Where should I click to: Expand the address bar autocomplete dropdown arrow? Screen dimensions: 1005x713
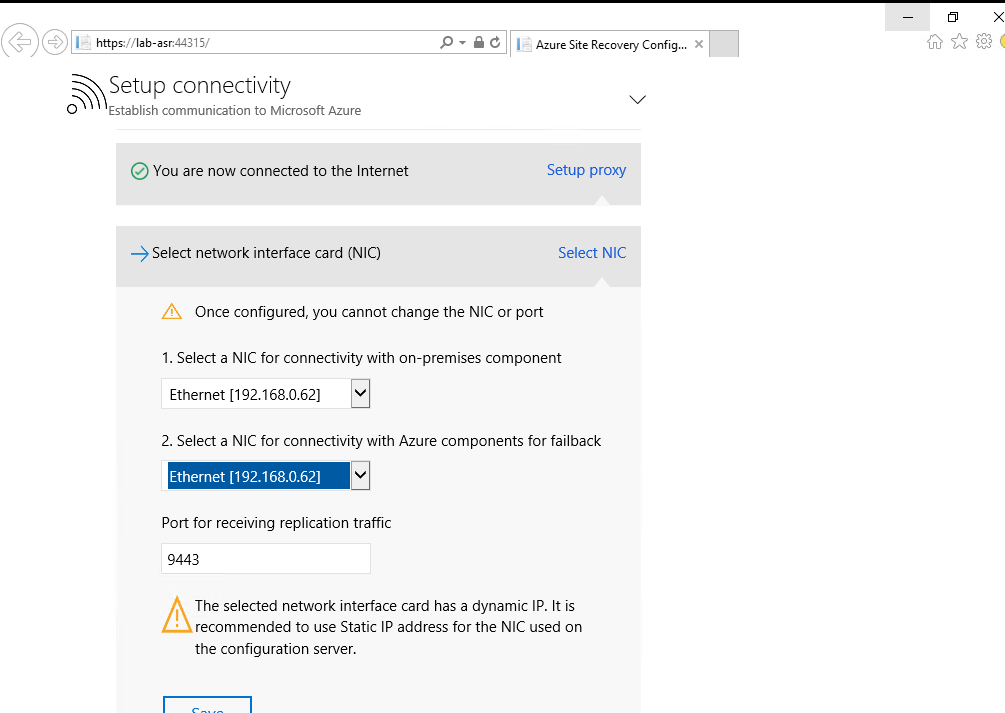click(462, 43)
